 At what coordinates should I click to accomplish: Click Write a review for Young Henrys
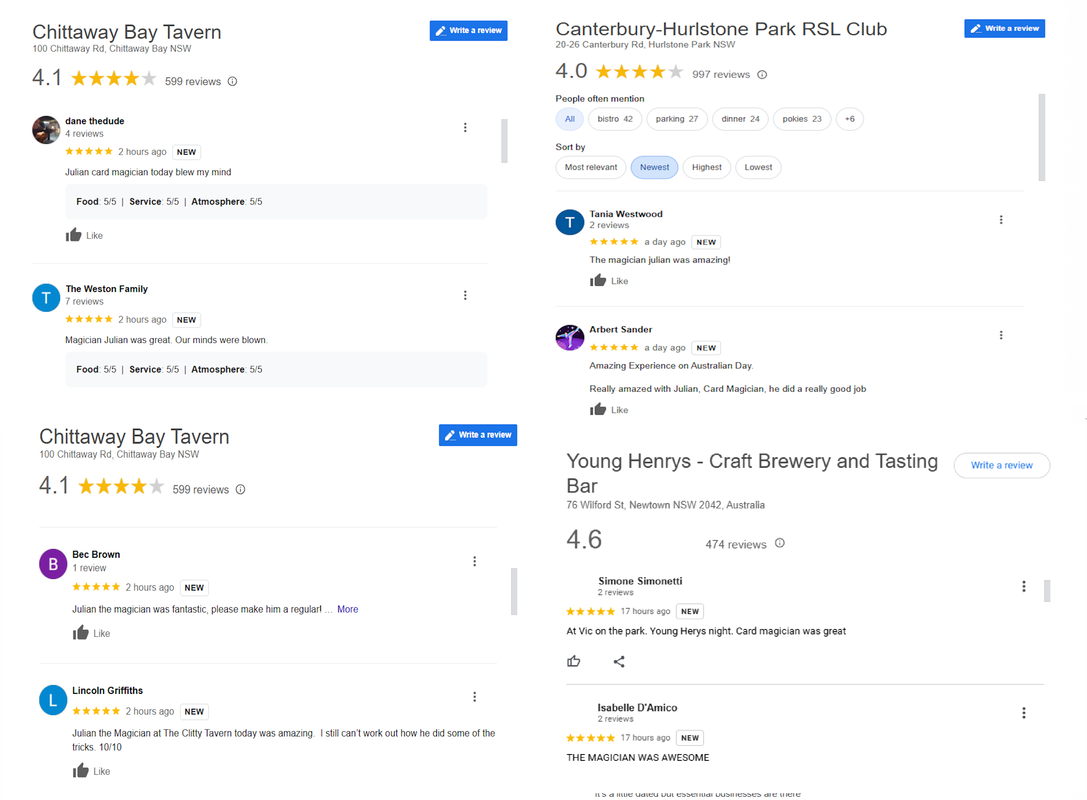coord(1002,465)
